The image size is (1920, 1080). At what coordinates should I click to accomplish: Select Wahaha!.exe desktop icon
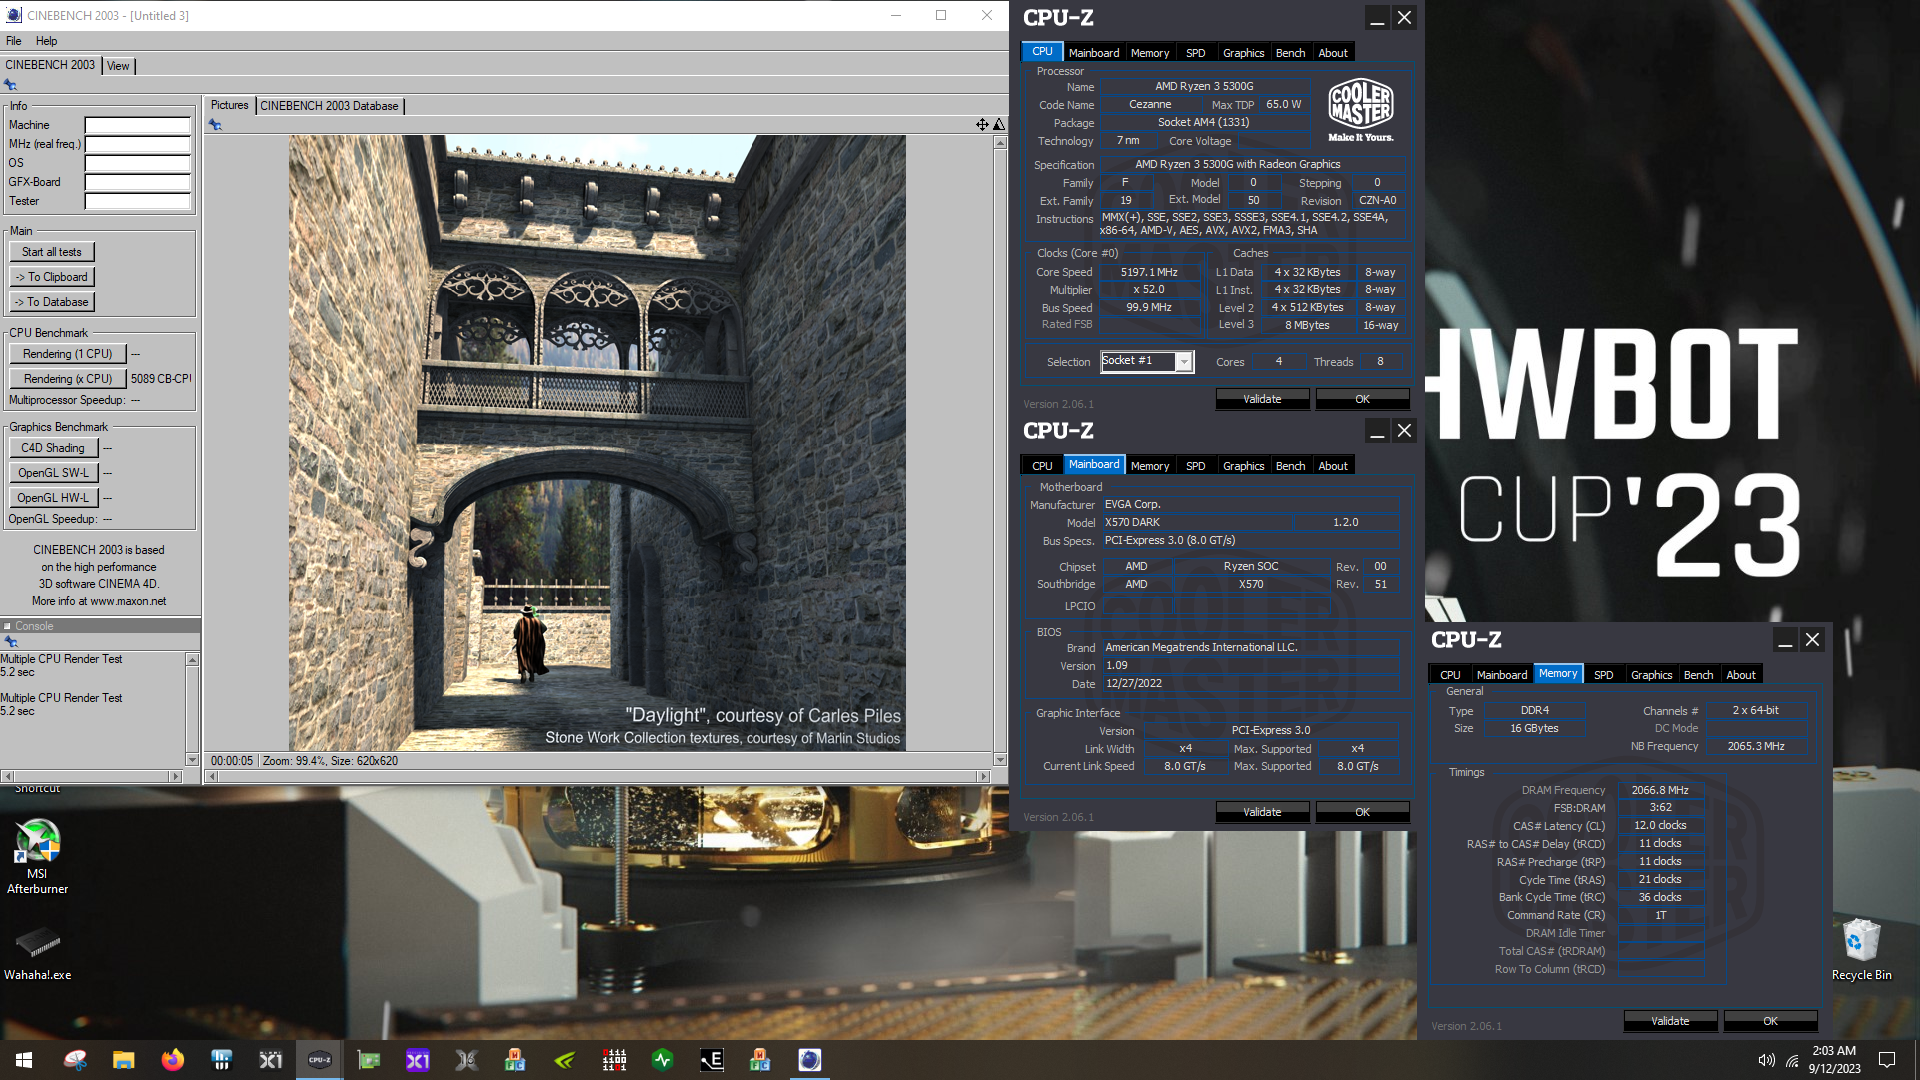click(x=38, y=953)
